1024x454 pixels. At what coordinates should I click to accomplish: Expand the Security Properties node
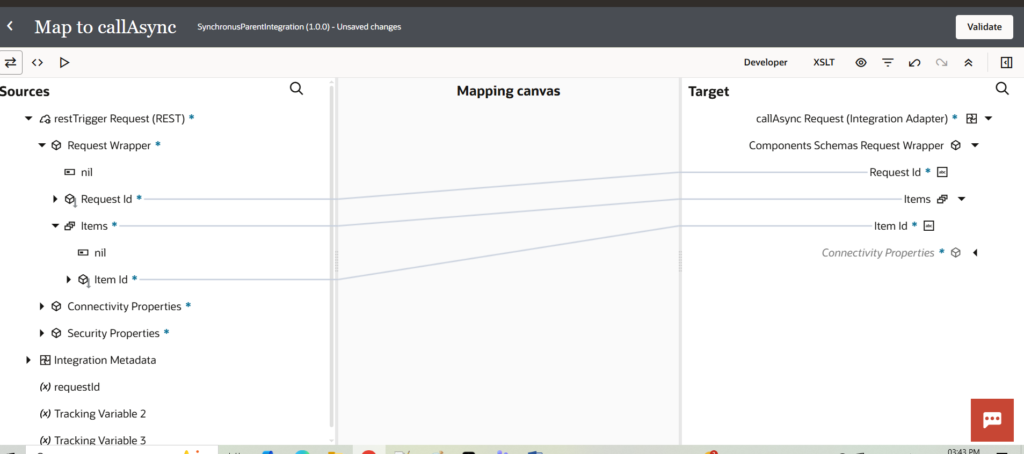pyautogui.click(x=42, y=333)
